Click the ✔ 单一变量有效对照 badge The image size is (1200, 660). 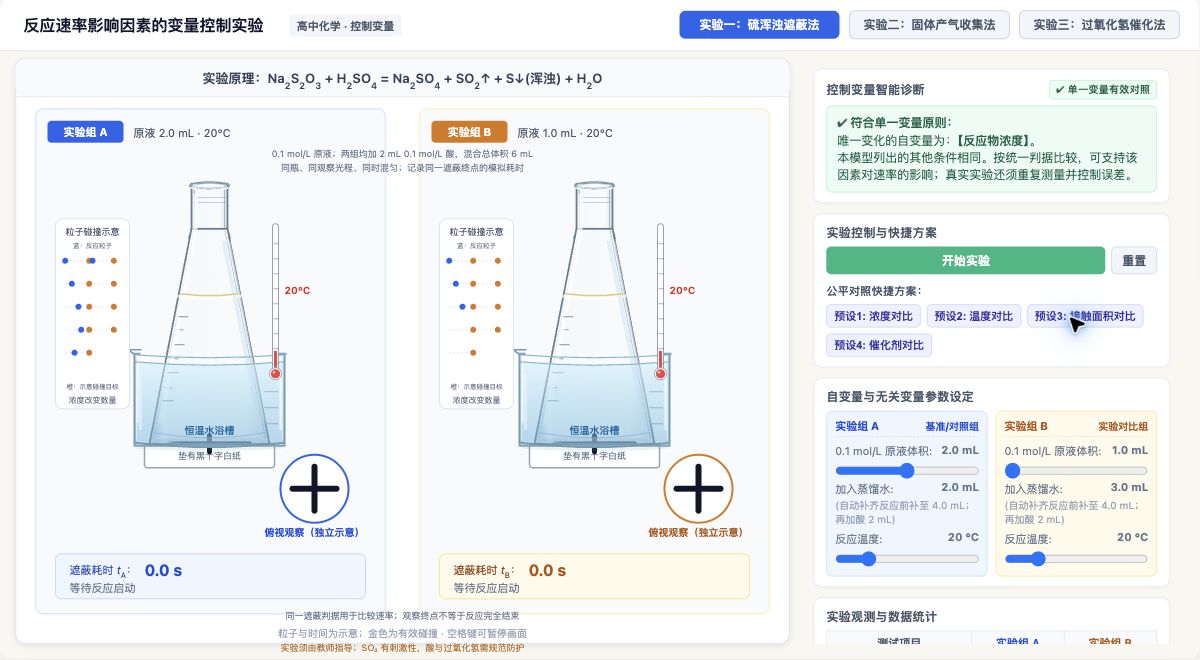click(1102, 89)
